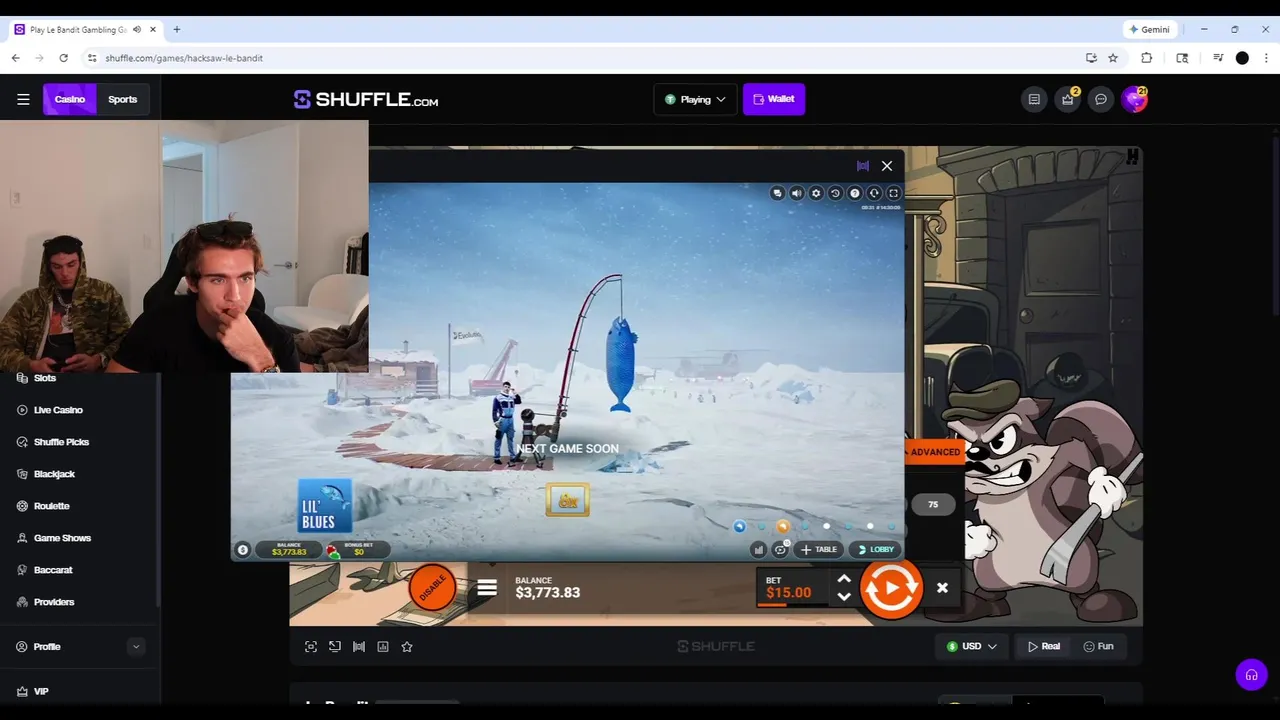The image size is (1280, 720).
Task: Open live game history clock icon
Action: coord(835,193)
